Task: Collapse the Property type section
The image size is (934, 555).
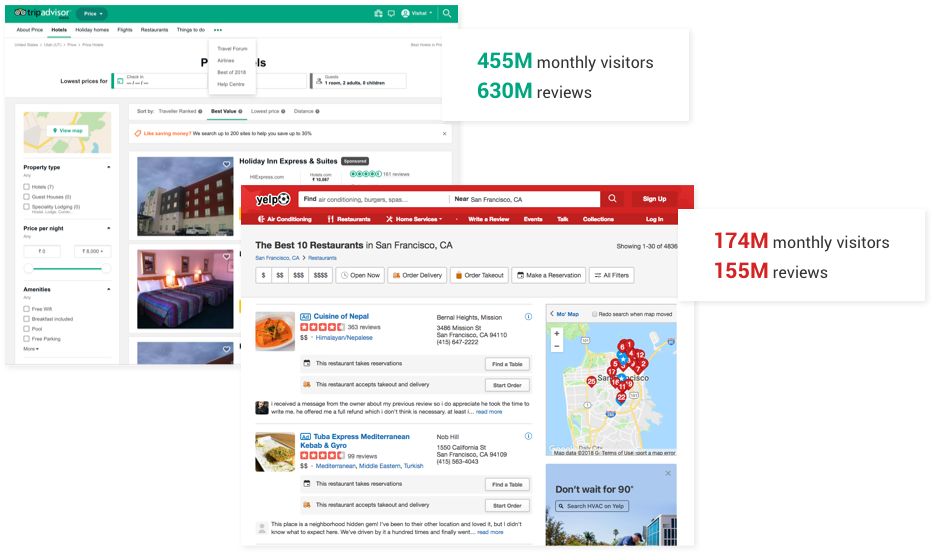Action: pyautogui.click(x=108, y=167)
